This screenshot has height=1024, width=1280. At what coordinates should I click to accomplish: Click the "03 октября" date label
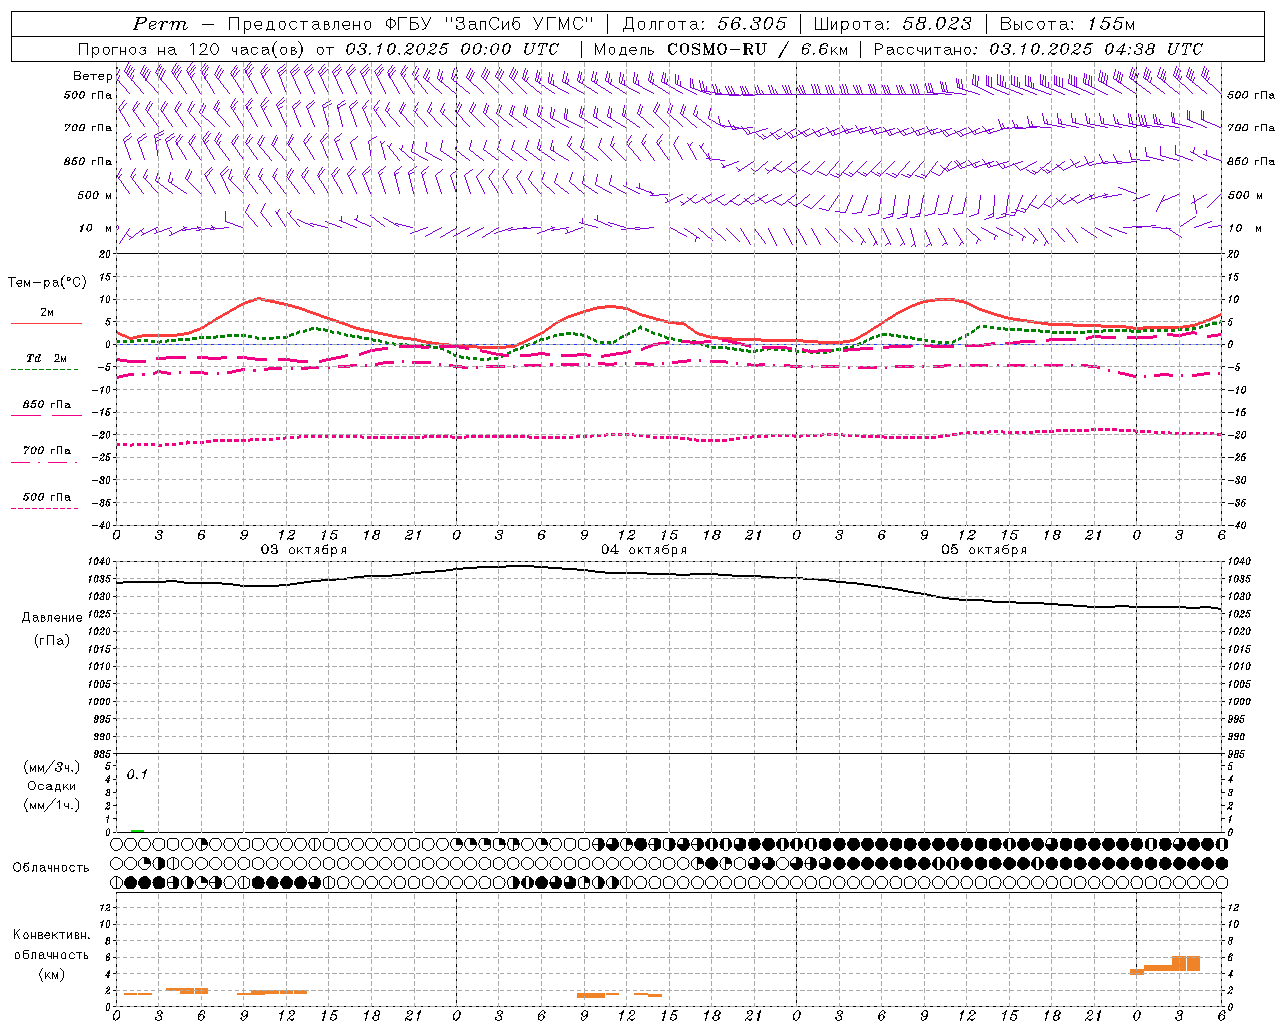click(304, 550)
